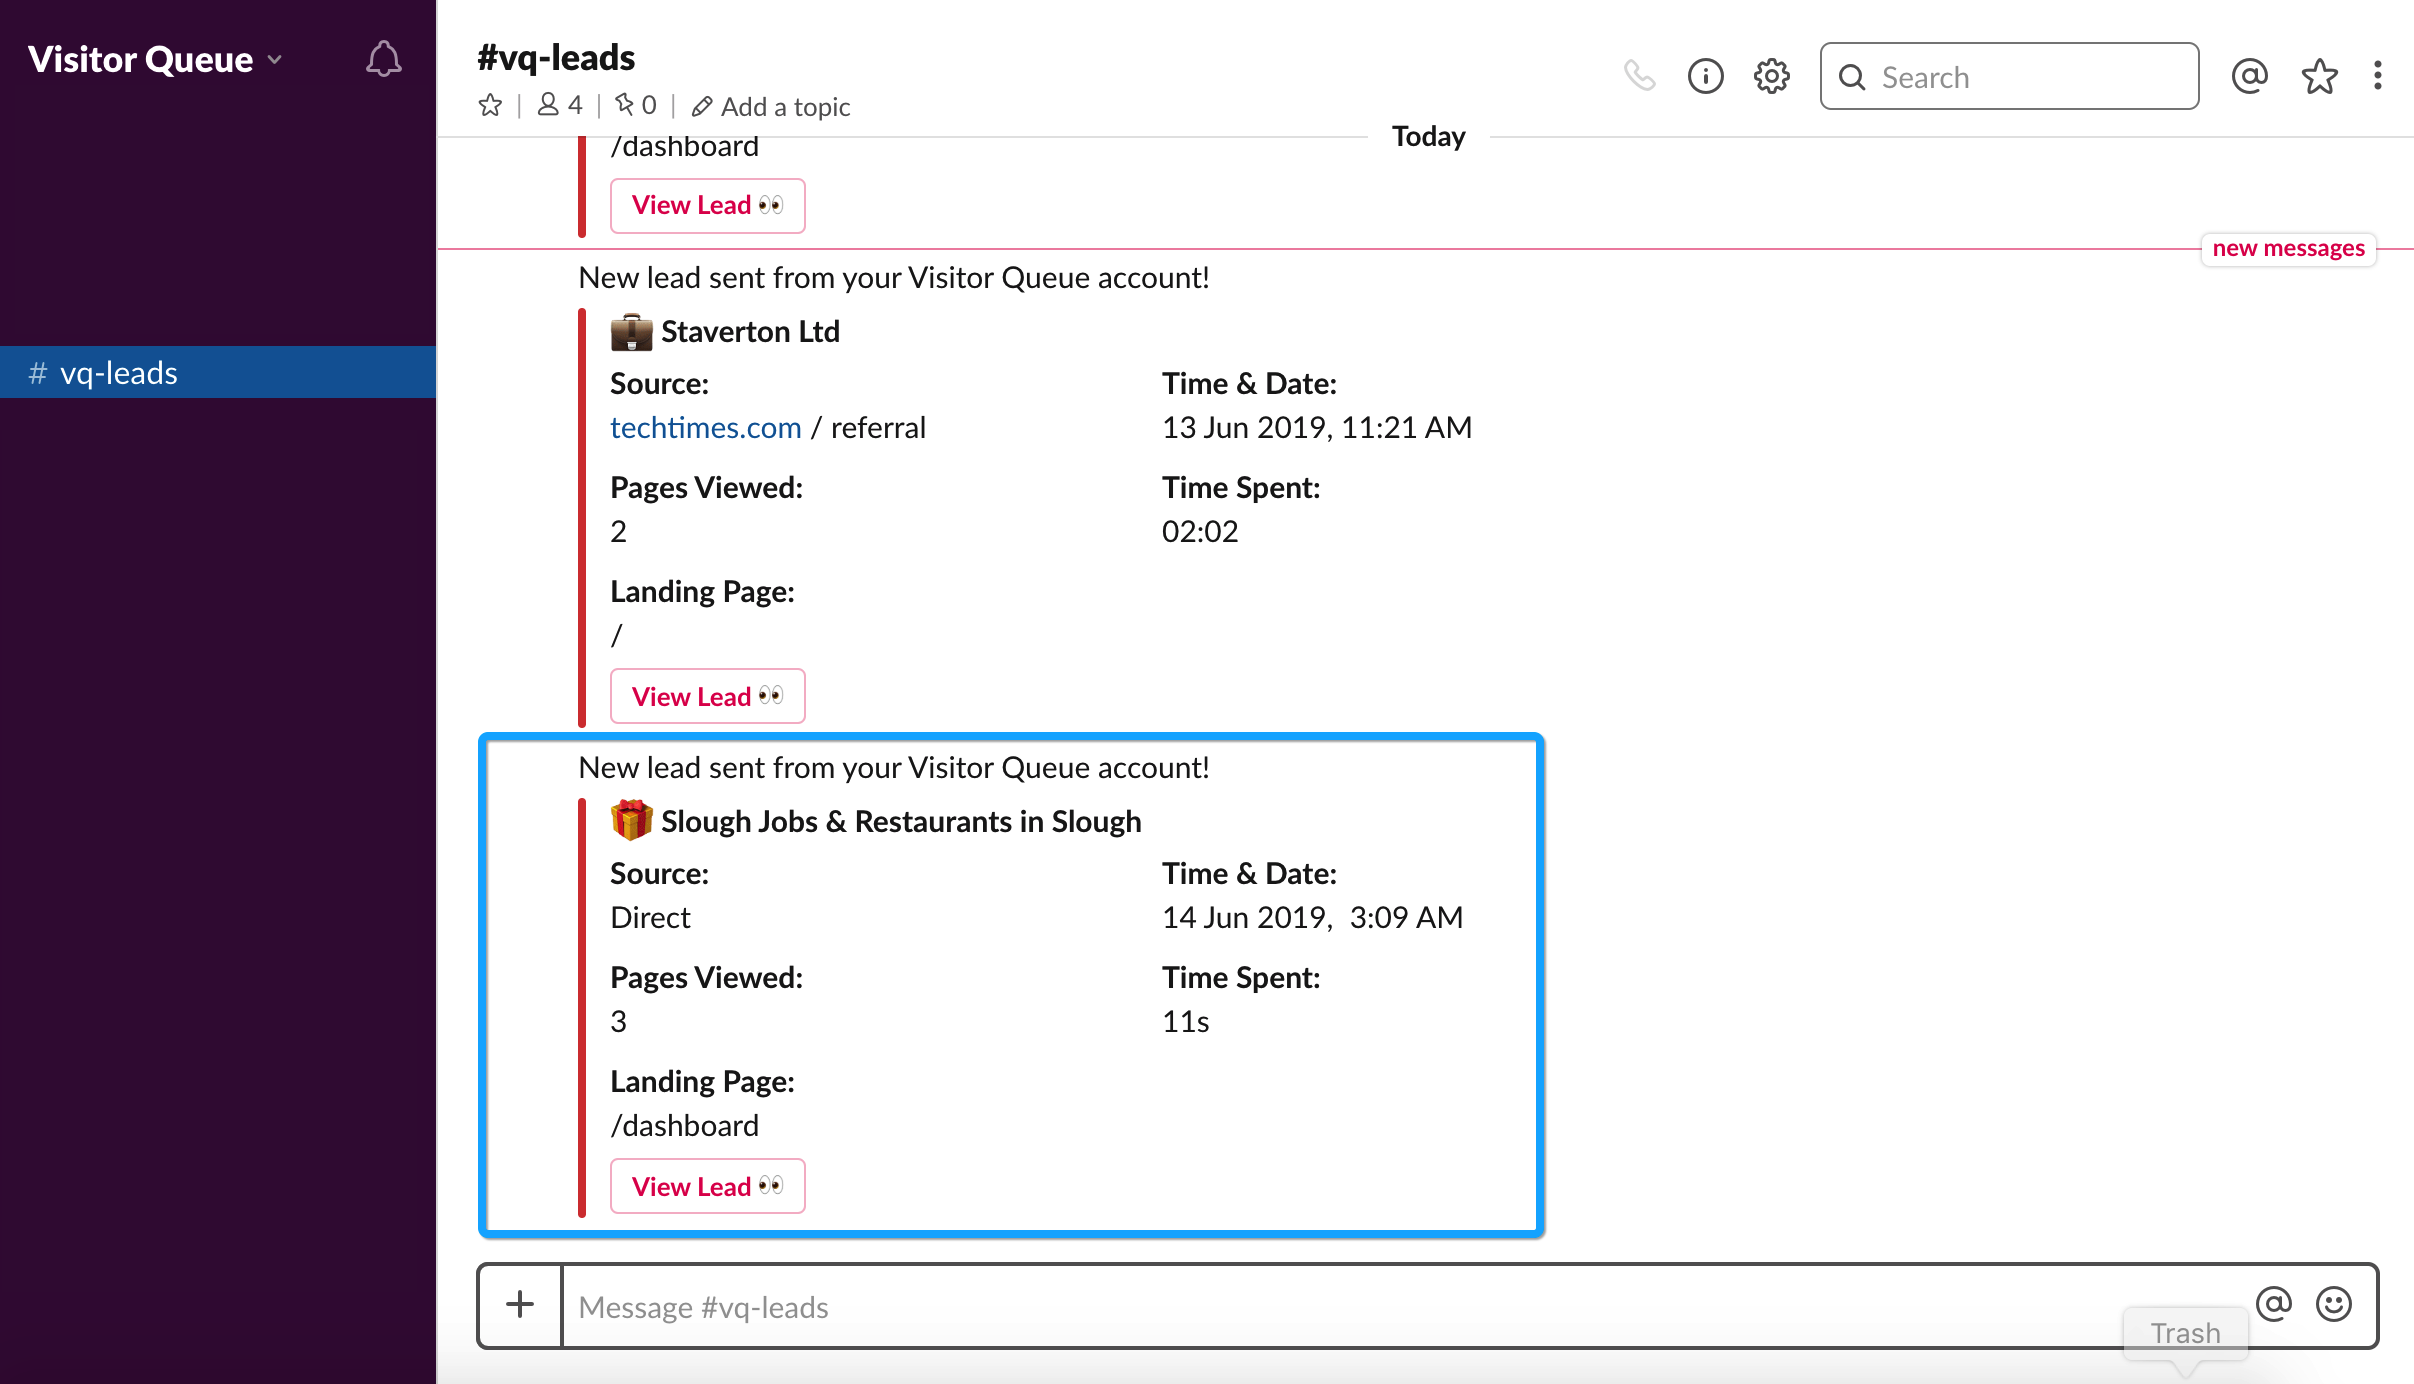Image resolution: width=2414 pixels, height=1384 pixels.
Task: Click Add a topic
Action: pyautogui.click(x=771, y=106)
